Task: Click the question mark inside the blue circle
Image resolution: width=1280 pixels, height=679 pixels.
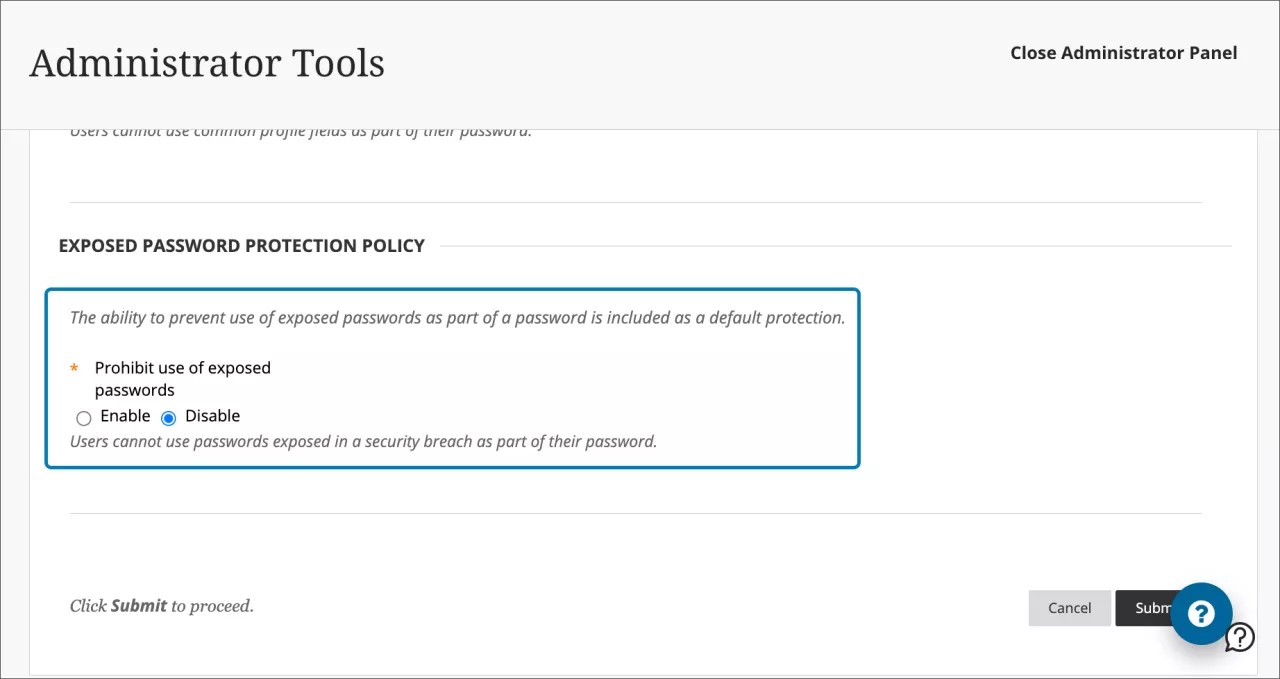Action: click(1202, 613)
